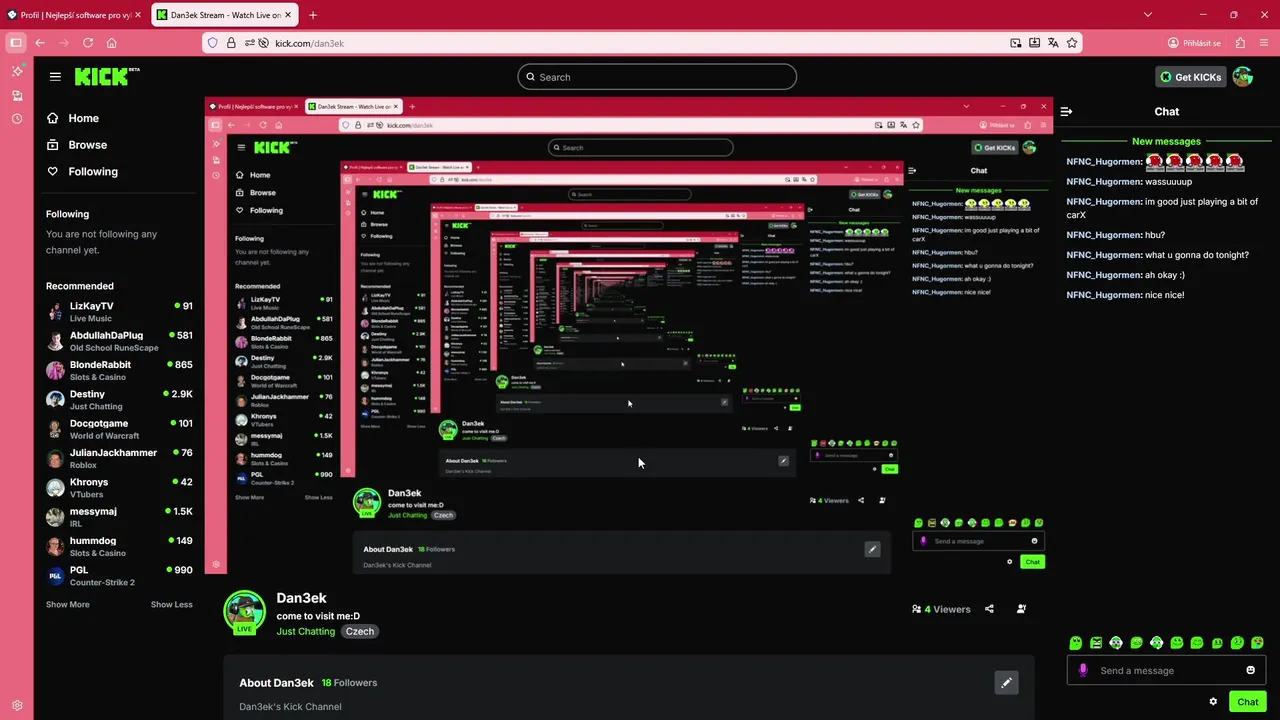Click the green Chat send button

click(x=1247, y=702)
